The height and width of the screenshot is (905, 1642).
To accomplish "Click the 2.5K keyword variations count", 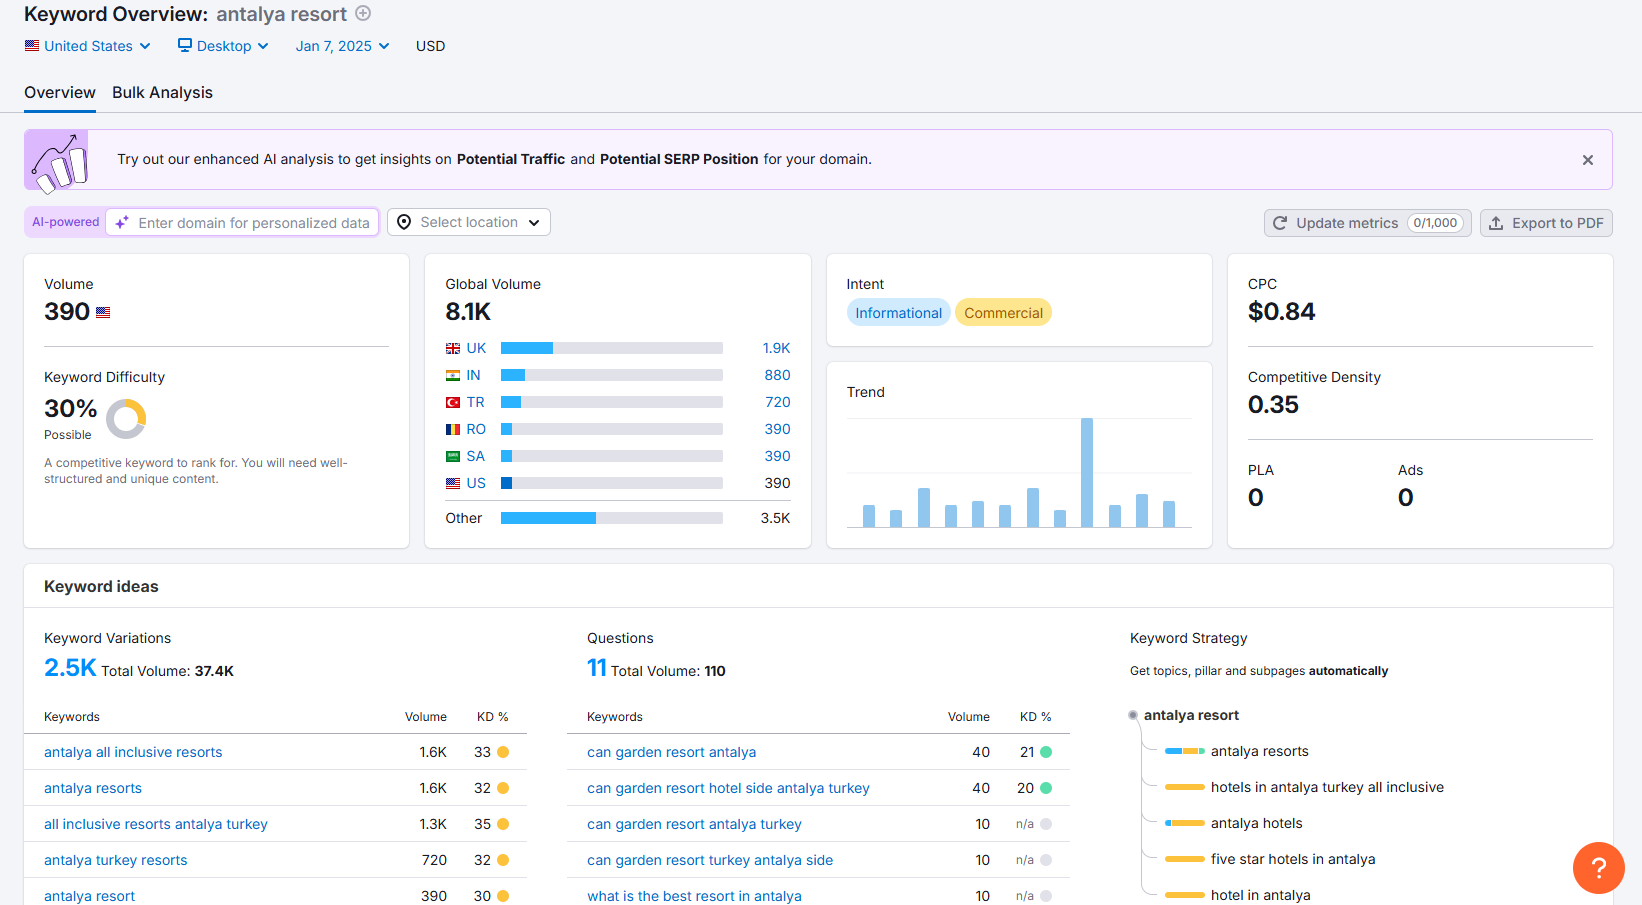I will [x=70, y=668].
